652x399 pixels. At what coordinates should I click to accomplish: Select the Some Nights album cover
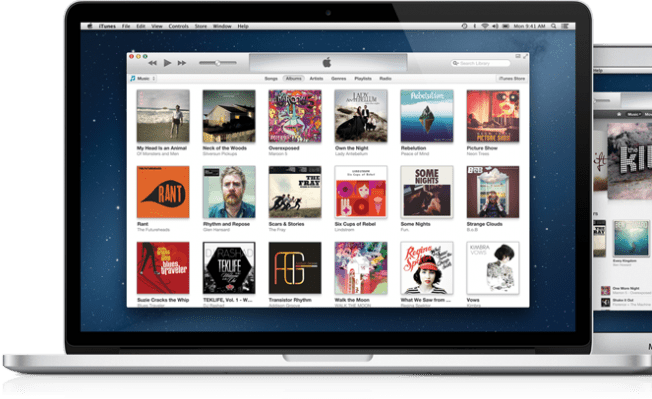[427, 192]
